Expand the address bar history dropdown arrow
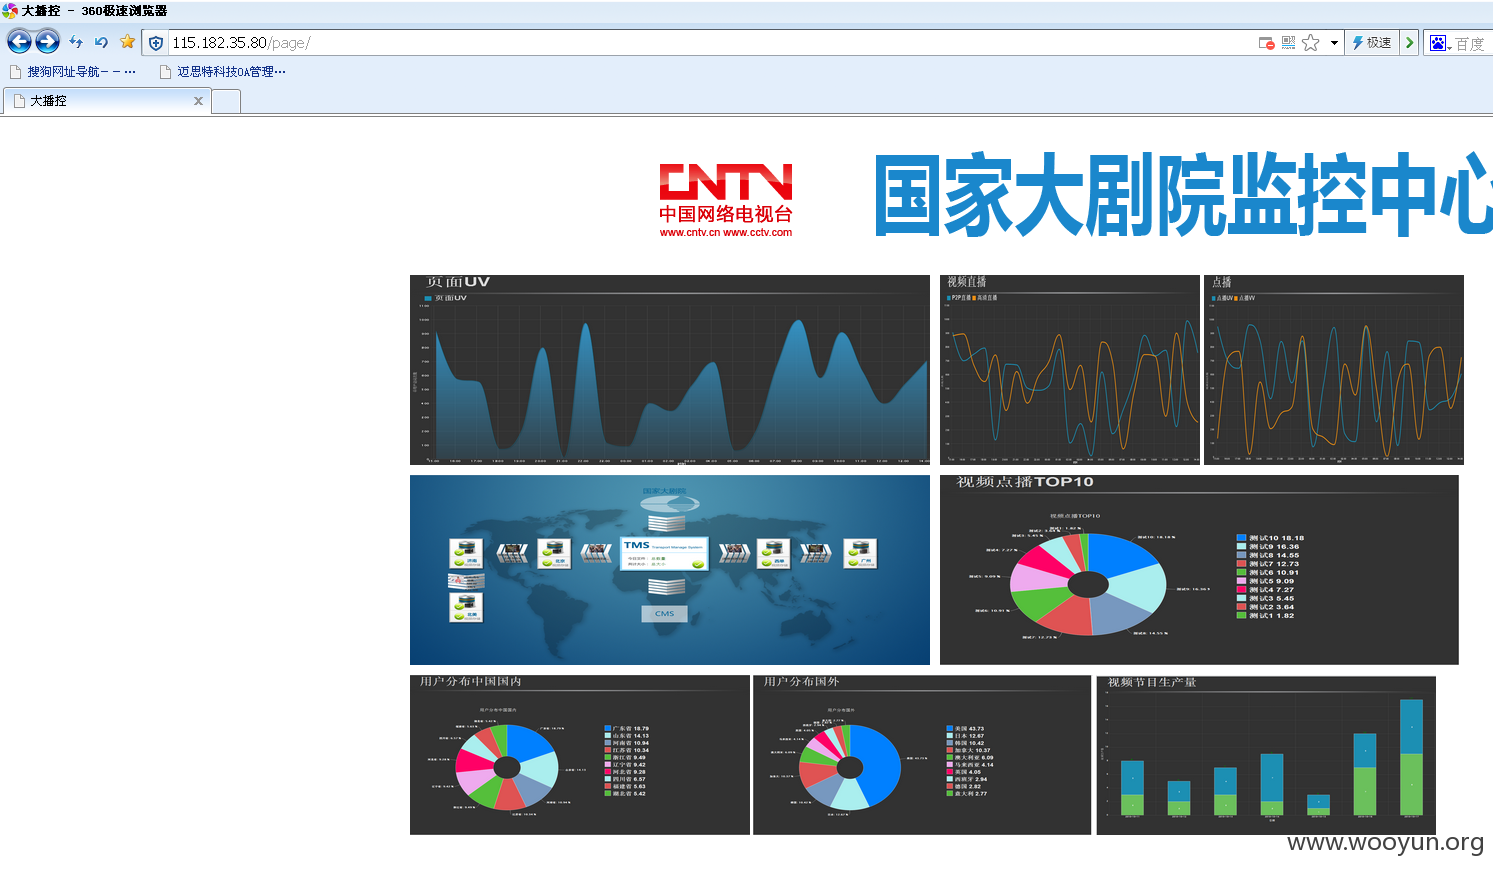The image size is (1493, 871). click(x=1334, y=43)
